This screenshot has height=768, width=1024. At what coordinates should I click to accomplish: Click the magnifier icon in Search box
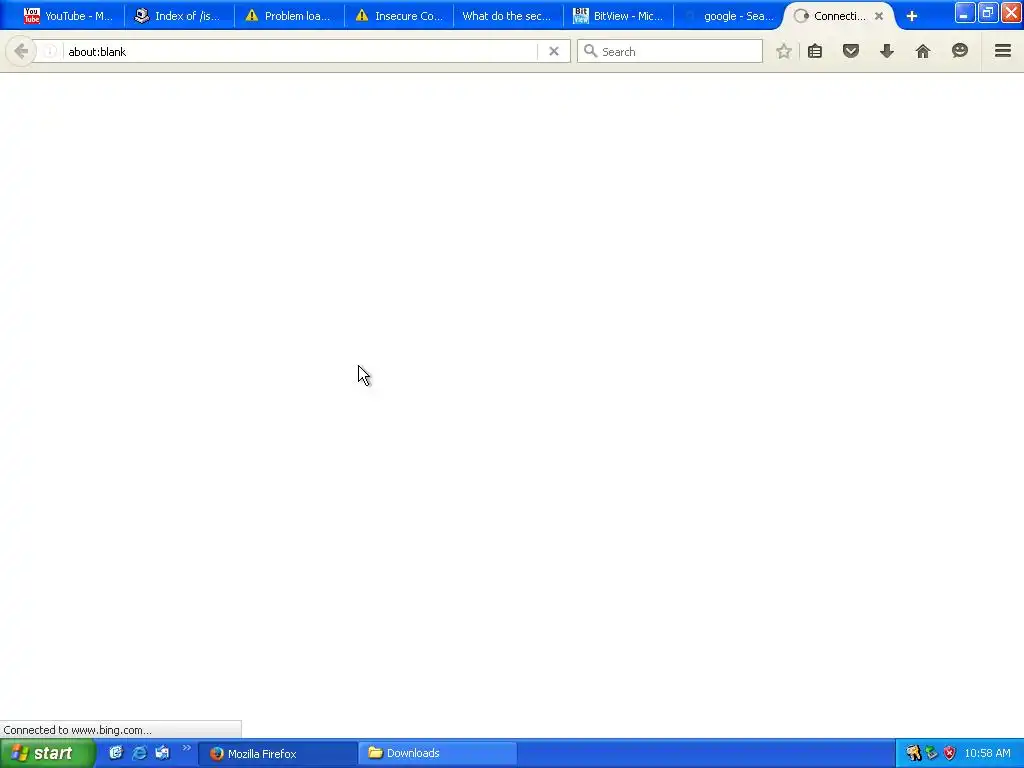pos(590,51)
